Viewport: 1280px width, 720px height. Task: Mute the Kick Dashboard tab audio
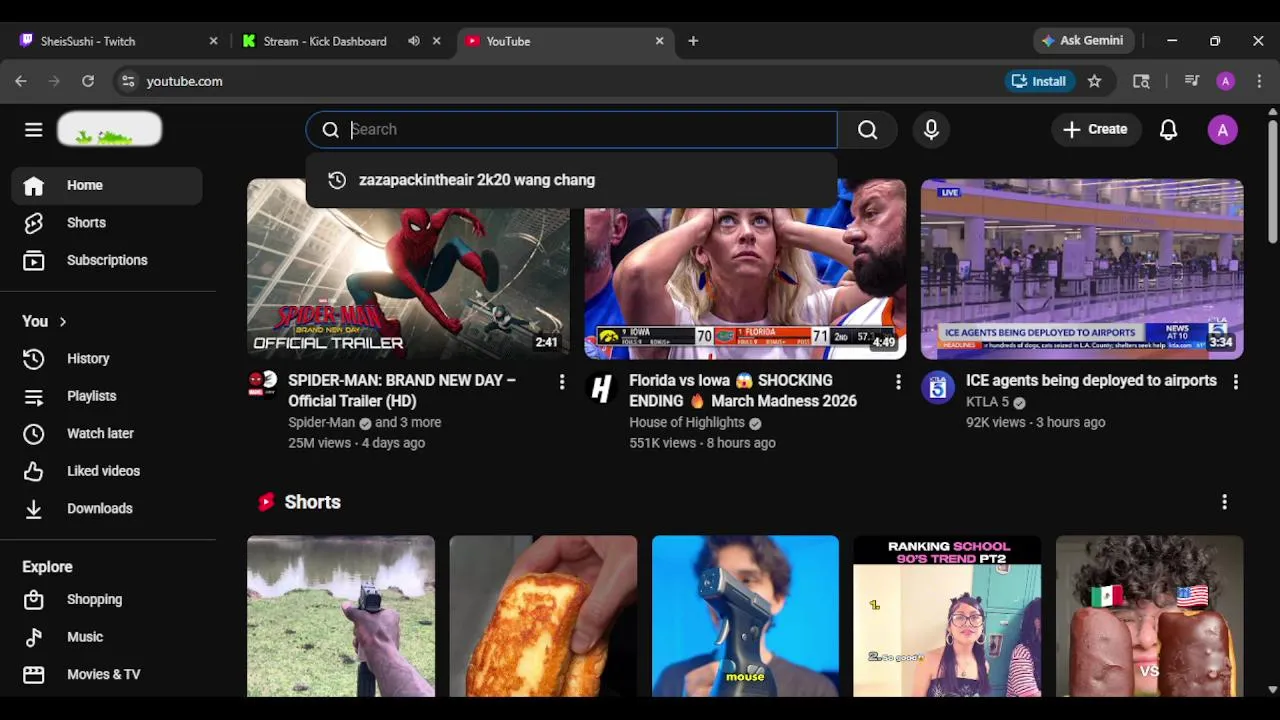click(413, 41)
